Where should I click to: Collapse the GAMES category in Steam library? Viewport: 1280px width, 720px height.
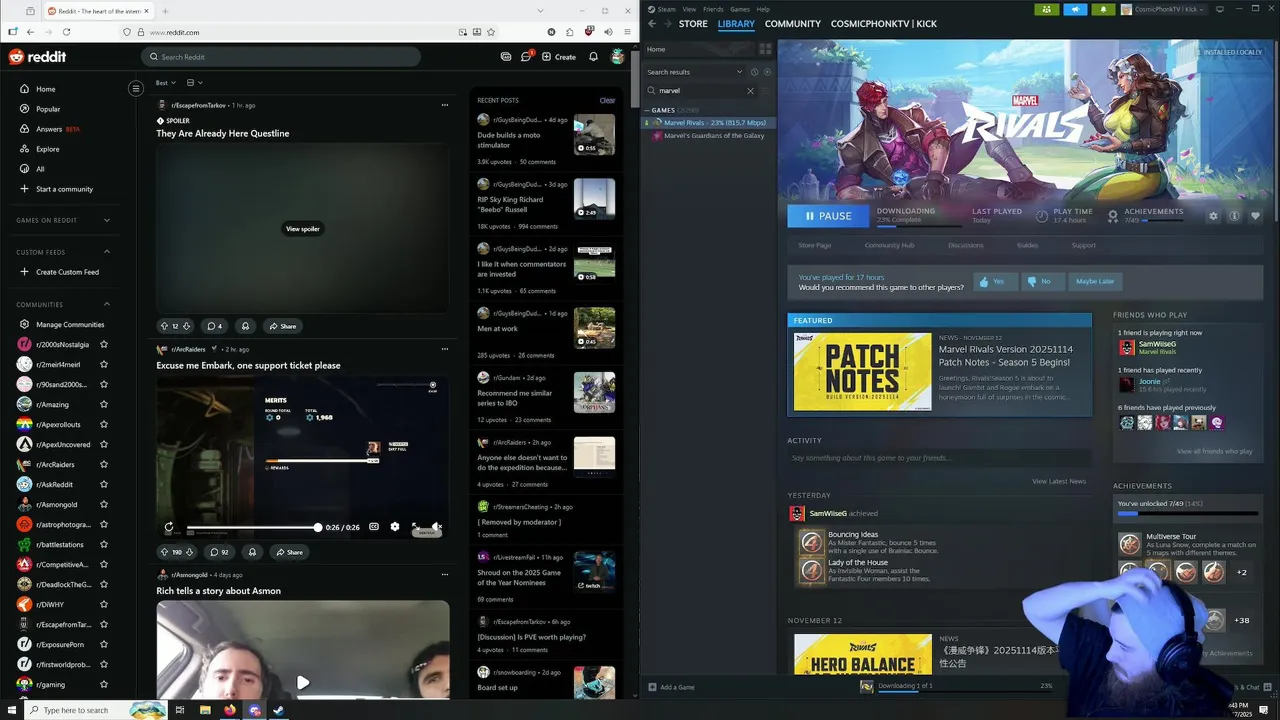tap(647, 110)
